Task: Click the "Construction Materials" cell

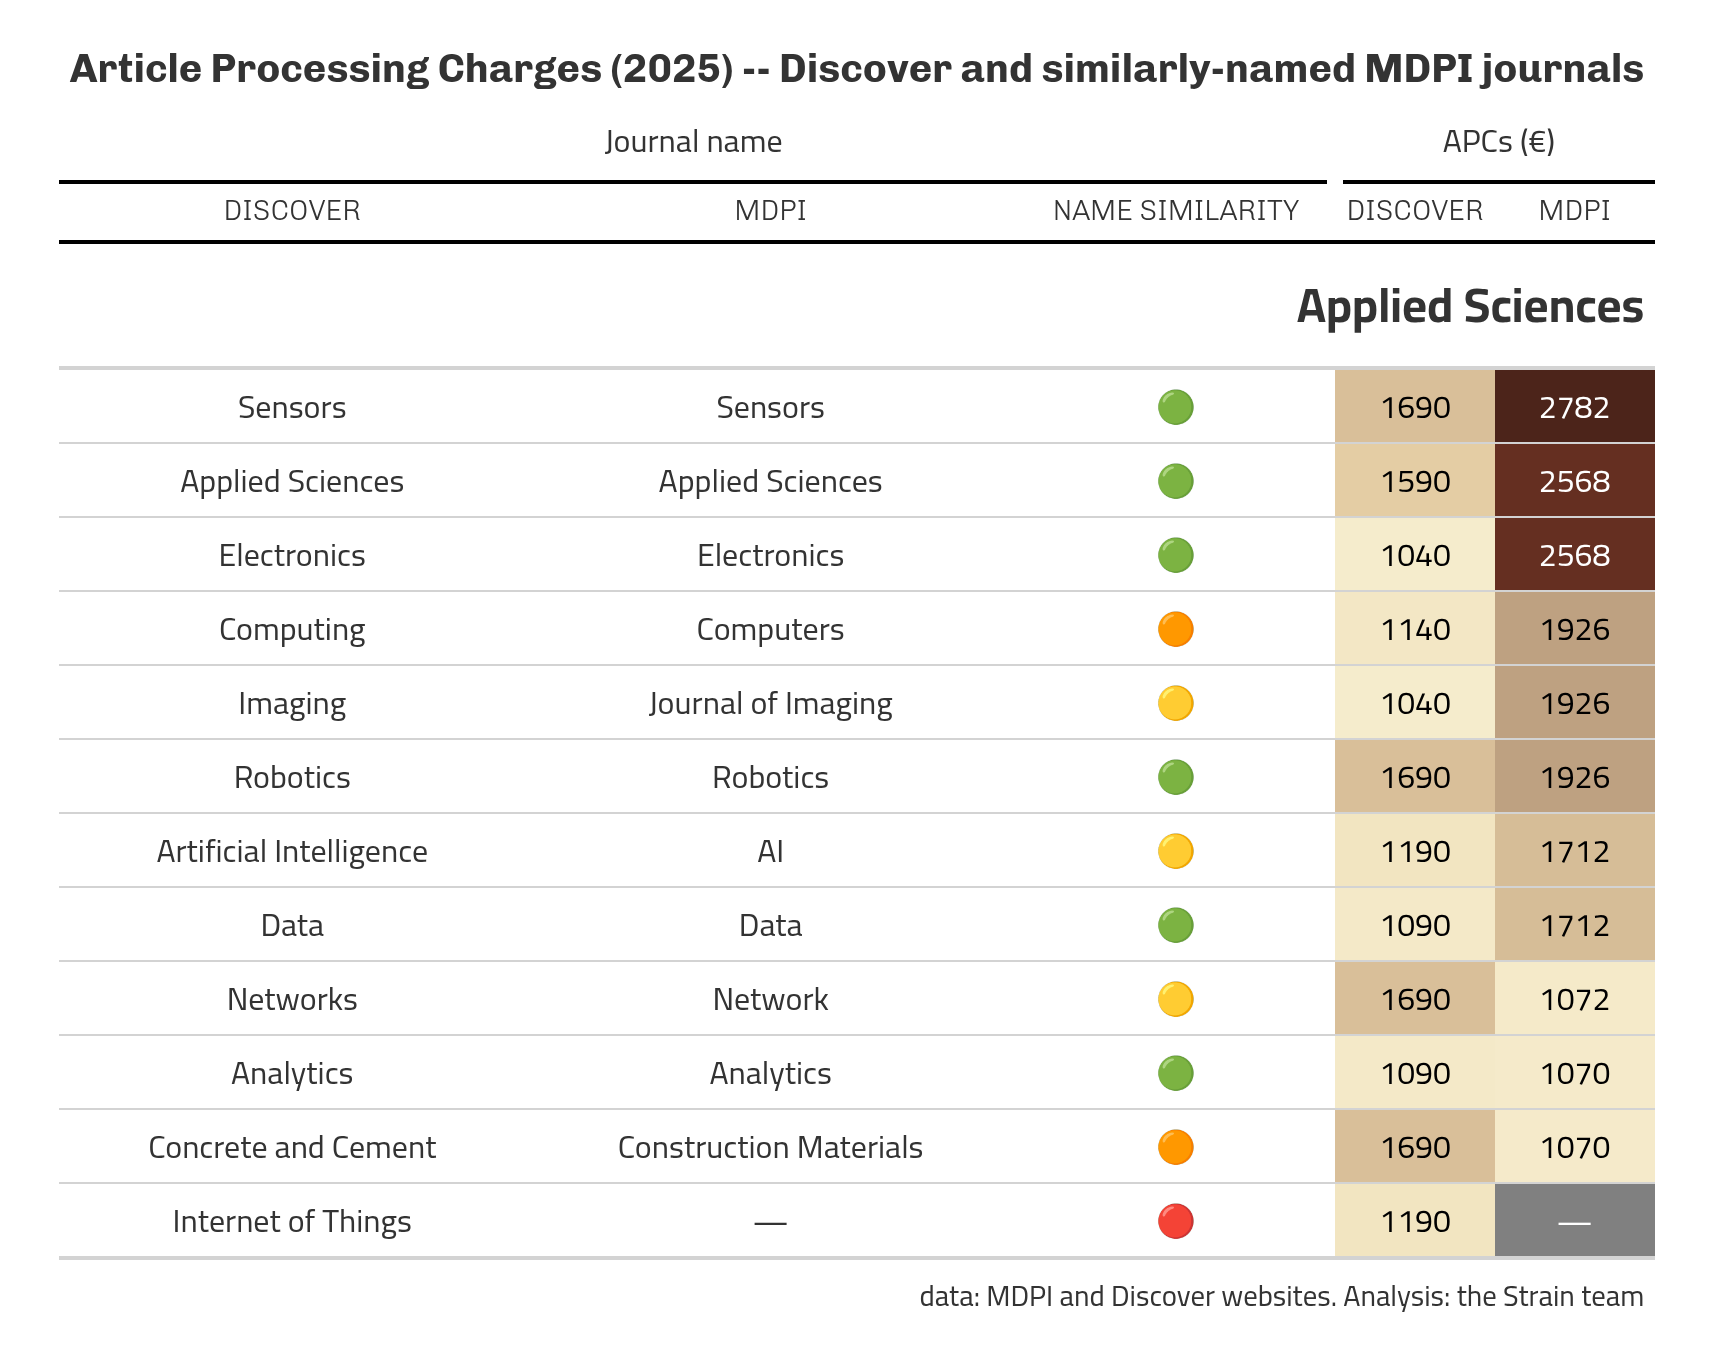Action: 770,1147
